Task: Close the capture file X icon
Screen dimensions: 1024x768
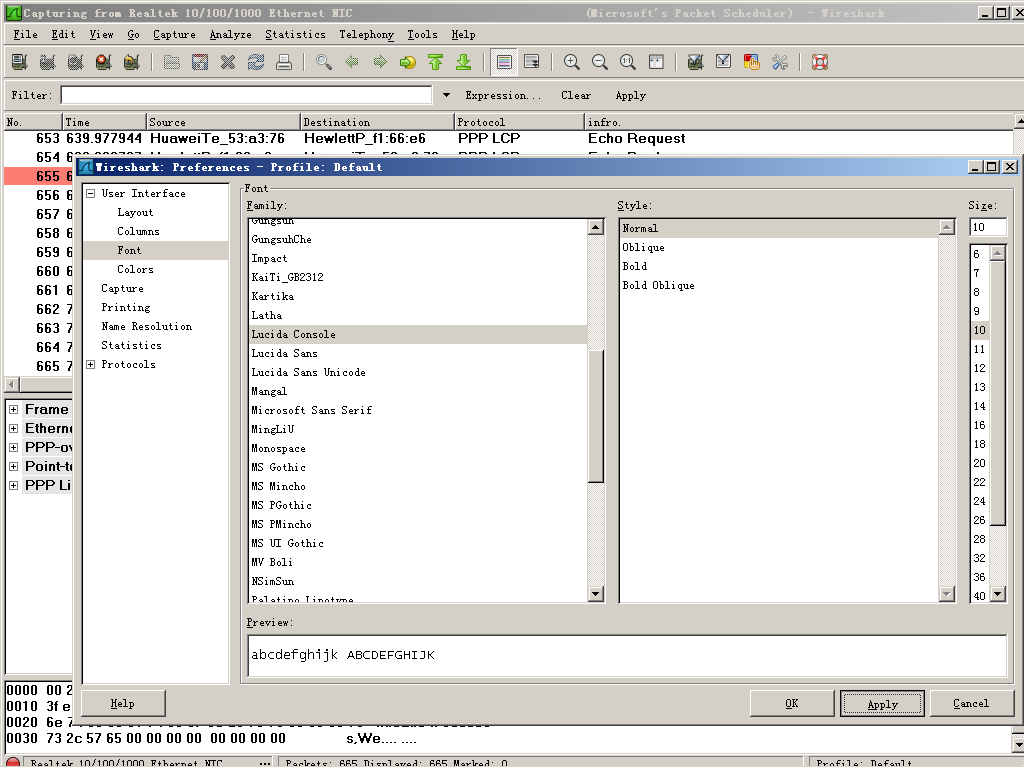Action: [x=228, y=62]
